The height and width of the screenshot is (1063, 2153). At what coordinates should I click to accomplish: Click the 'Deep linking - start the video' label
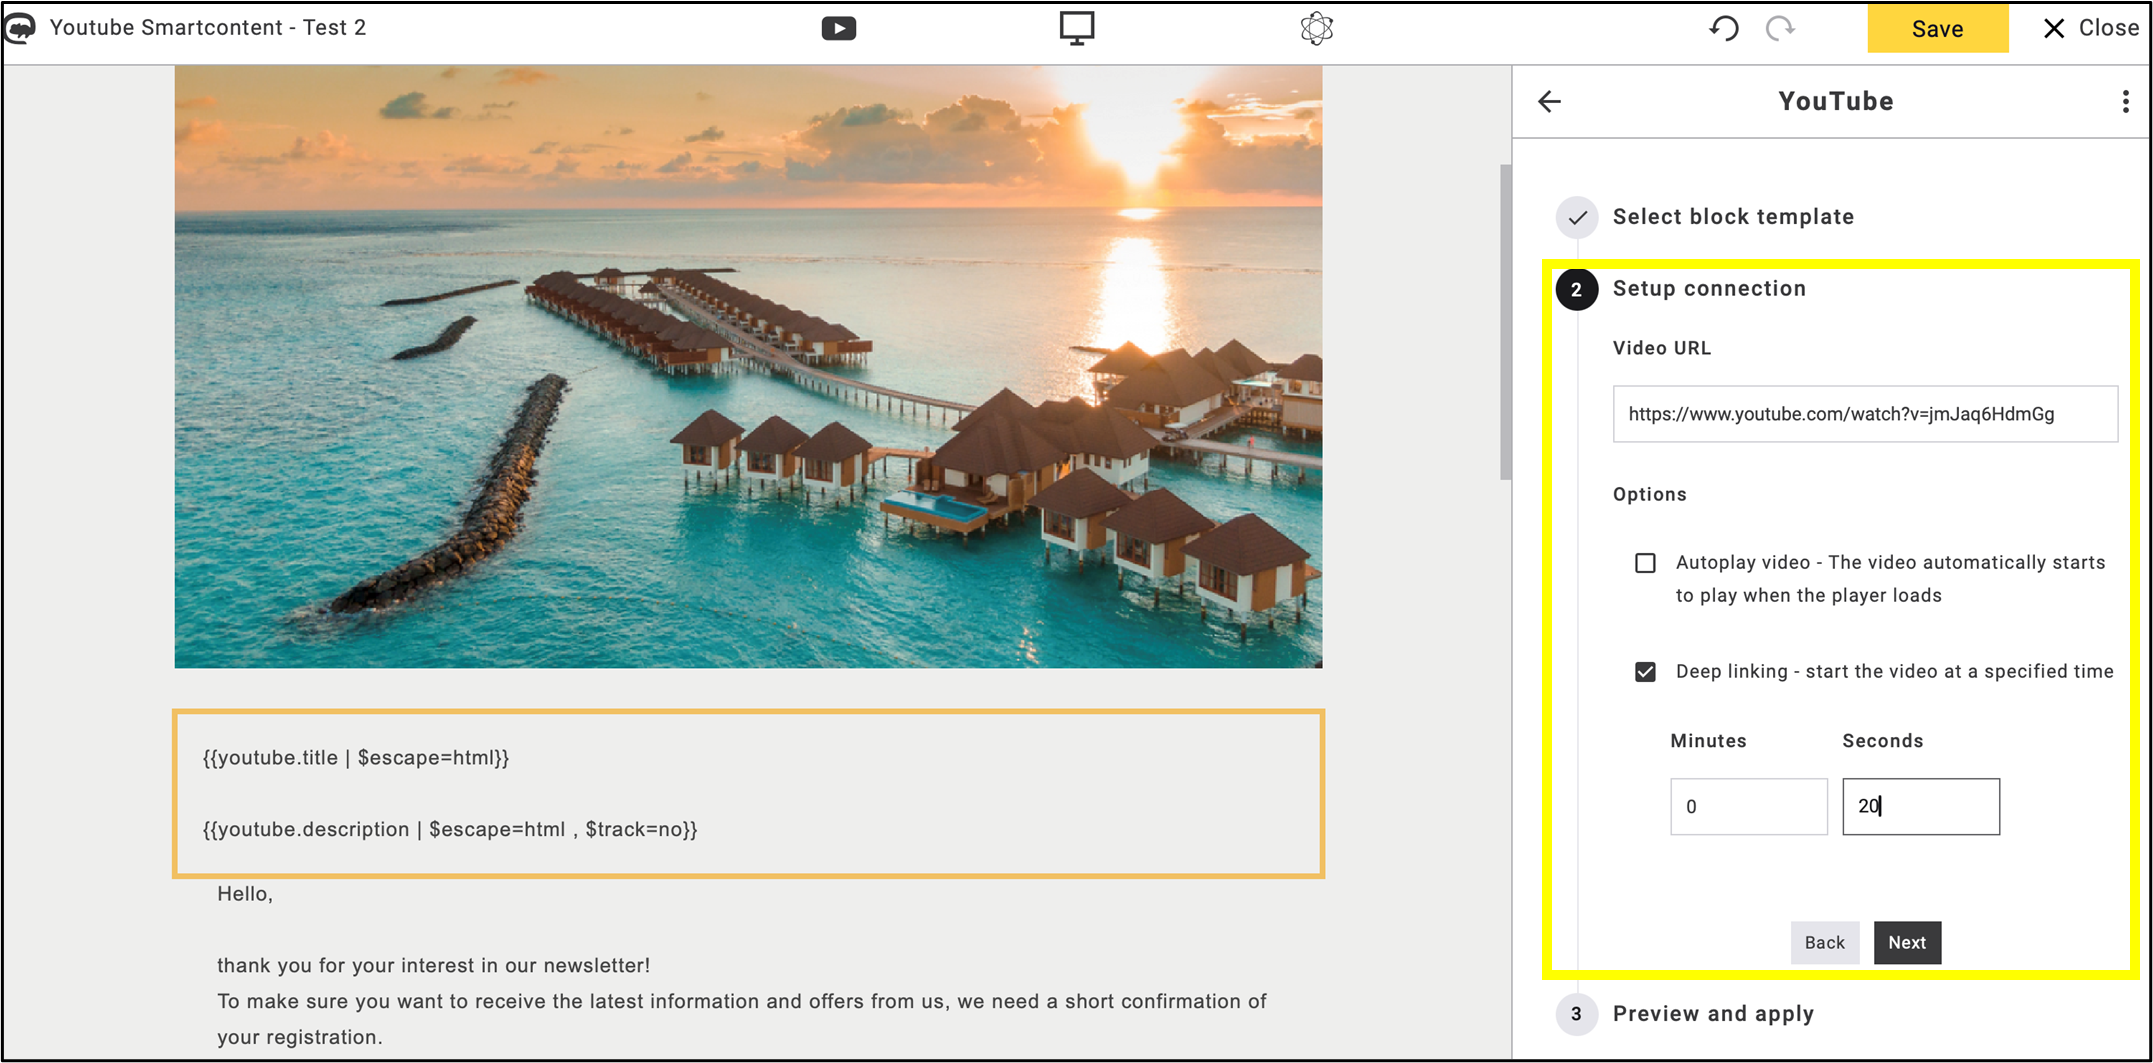[x=1894, y=672]
